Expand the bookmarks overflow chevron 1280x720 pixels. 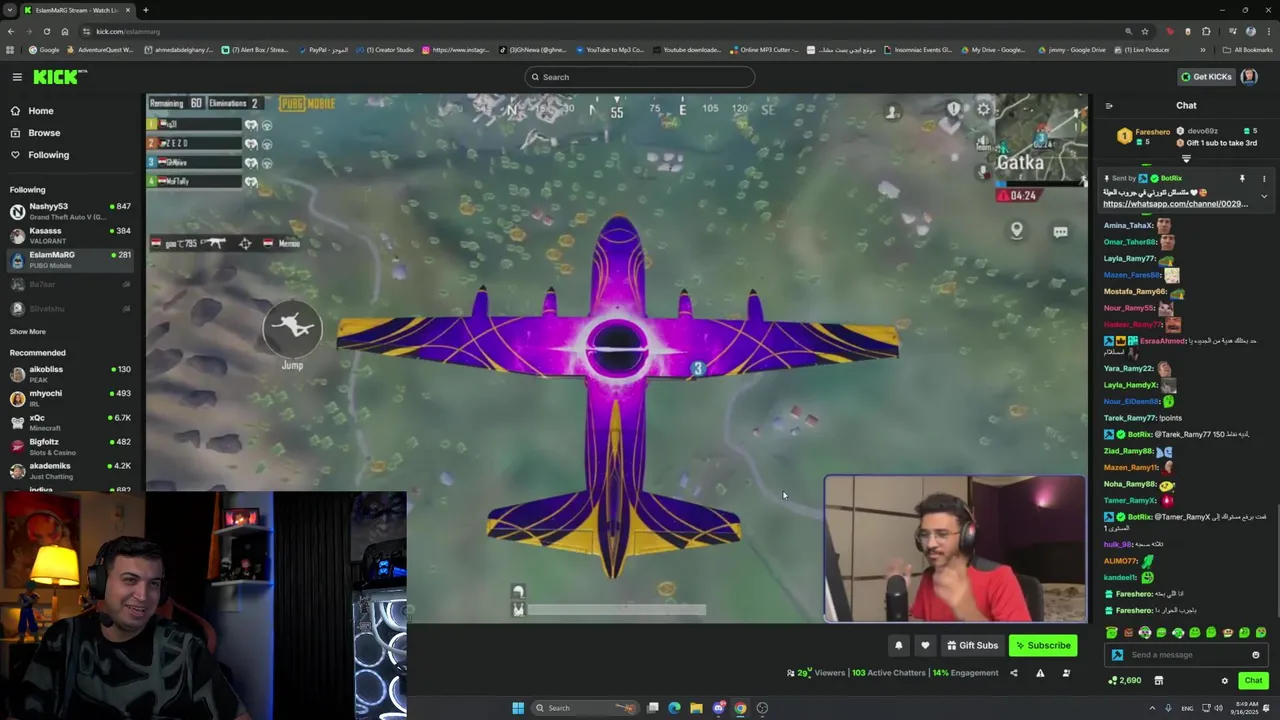tap(1203, 50)
